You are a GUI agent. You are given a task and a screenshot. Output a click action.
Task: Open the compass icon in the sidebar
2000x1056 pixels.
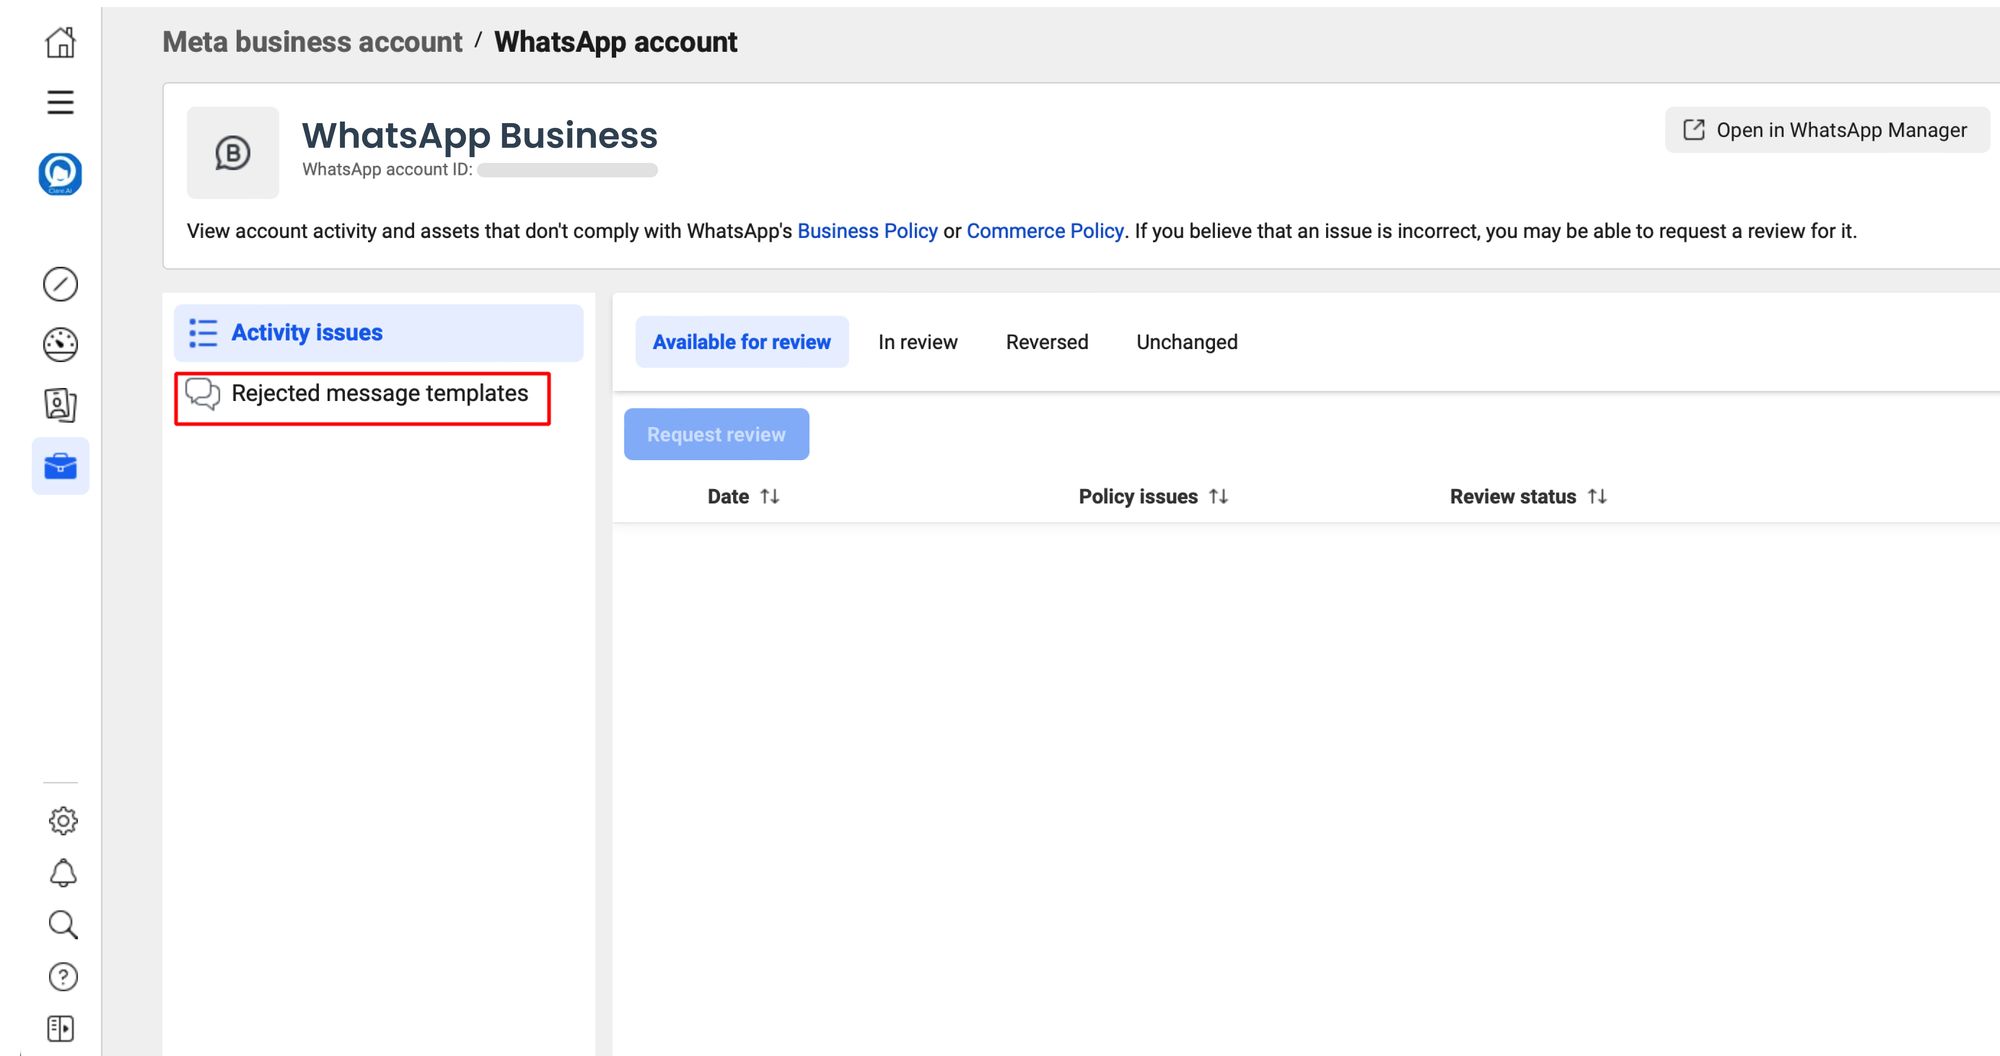60,284
